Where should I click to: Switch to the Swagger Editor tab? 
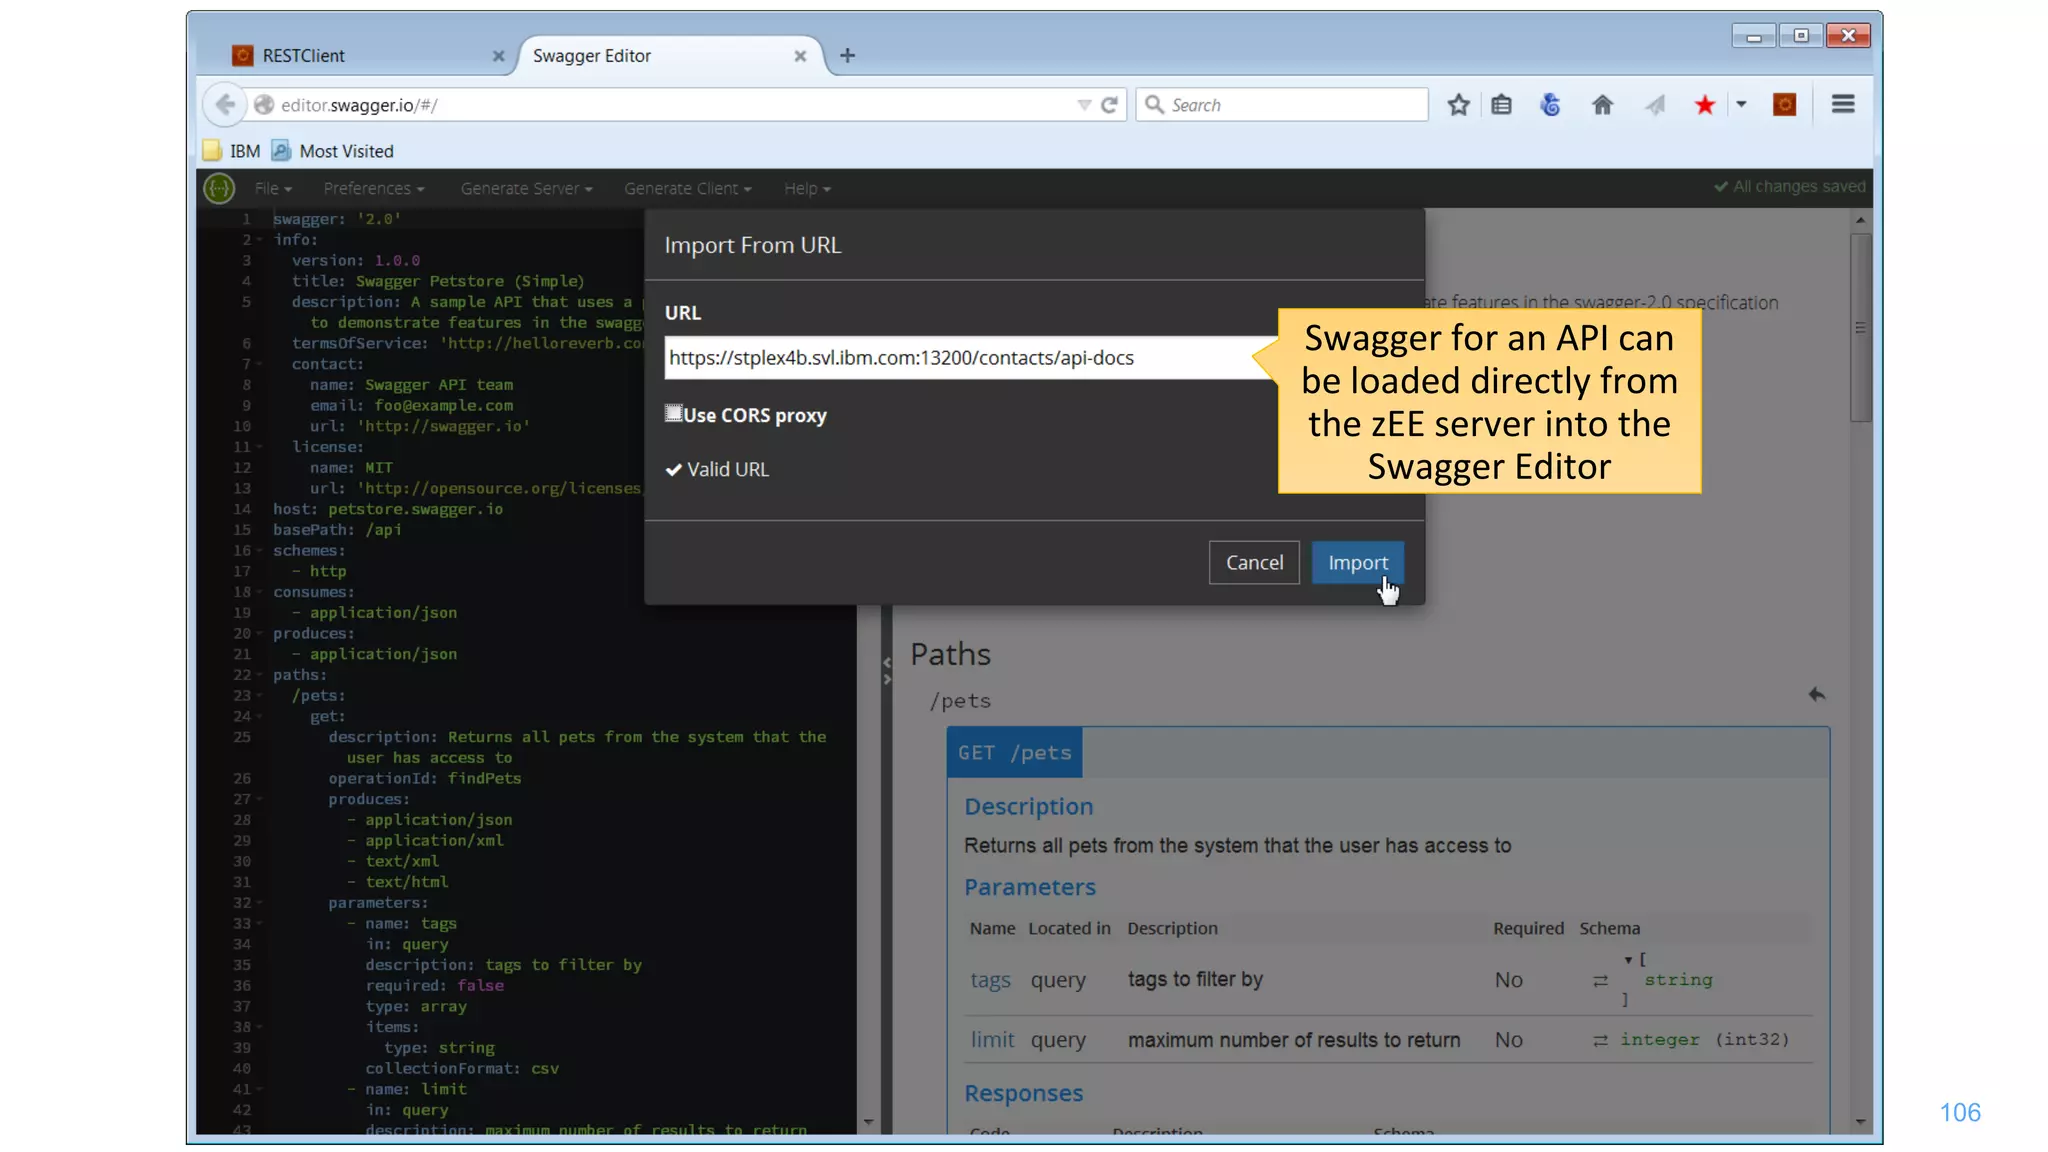coord(670,56)
